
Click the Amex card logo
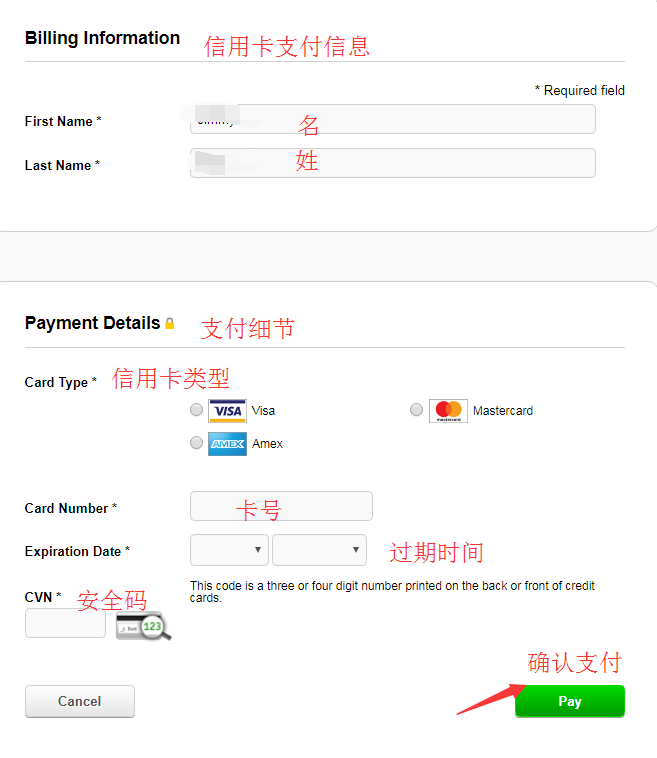(x=227, y=444)
